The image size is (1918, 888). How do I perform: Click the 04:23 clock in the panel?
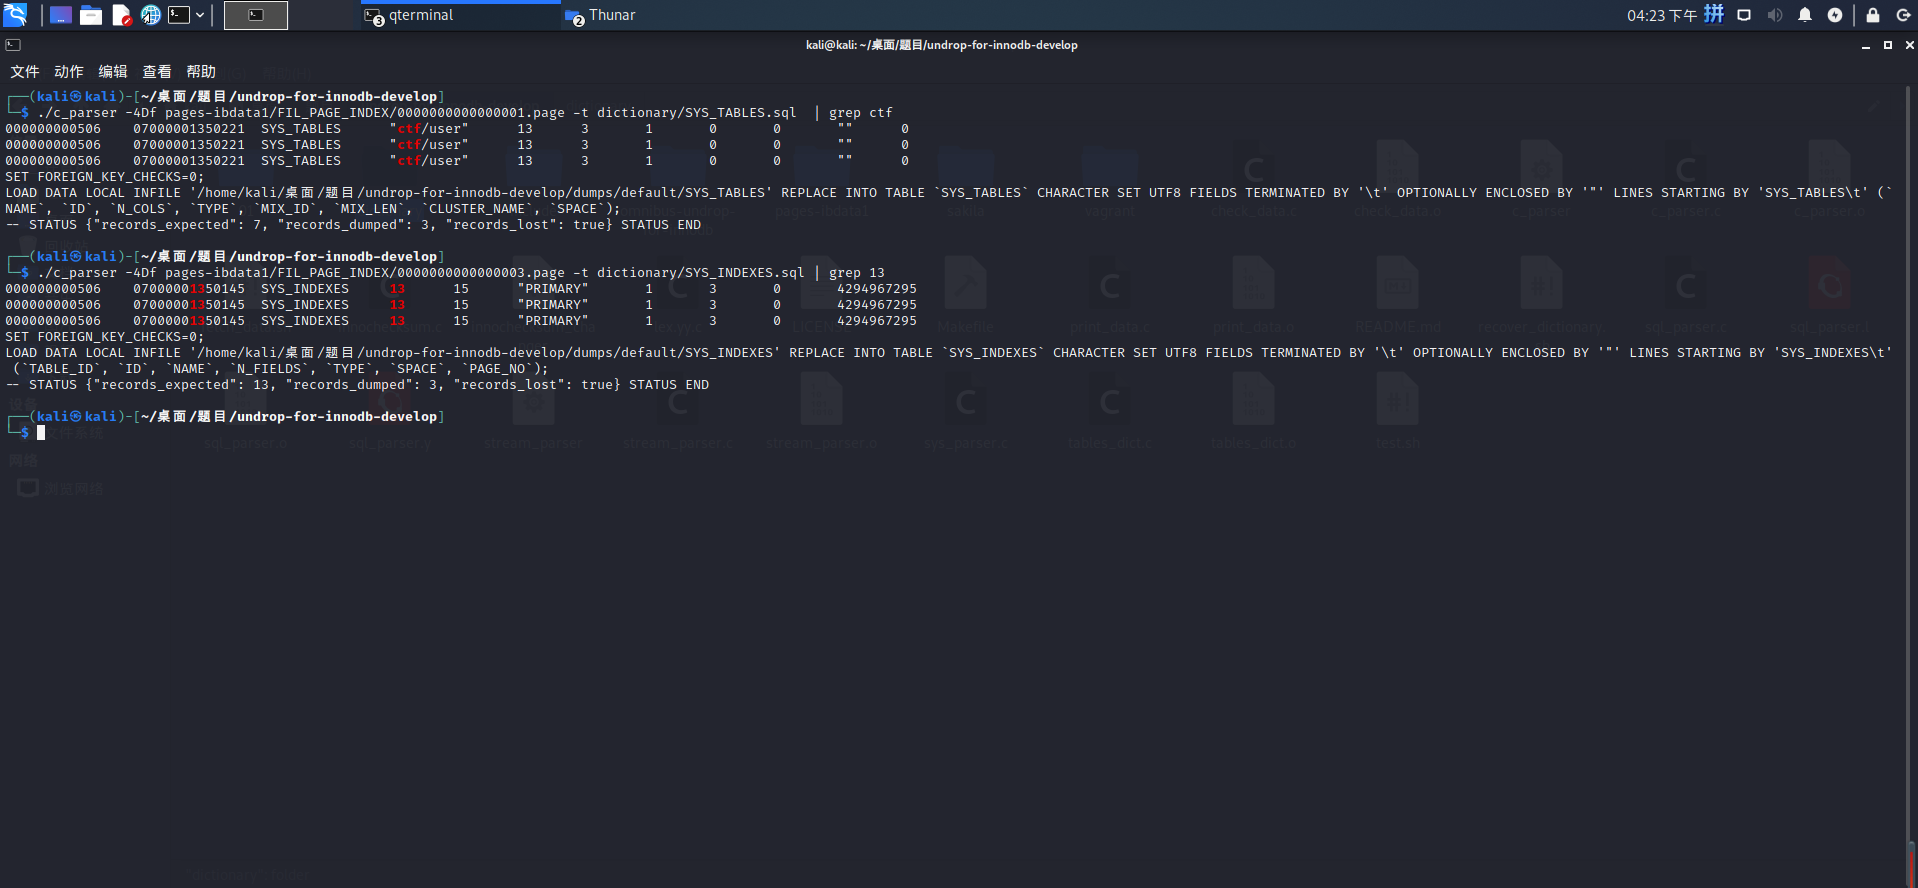1661,15
